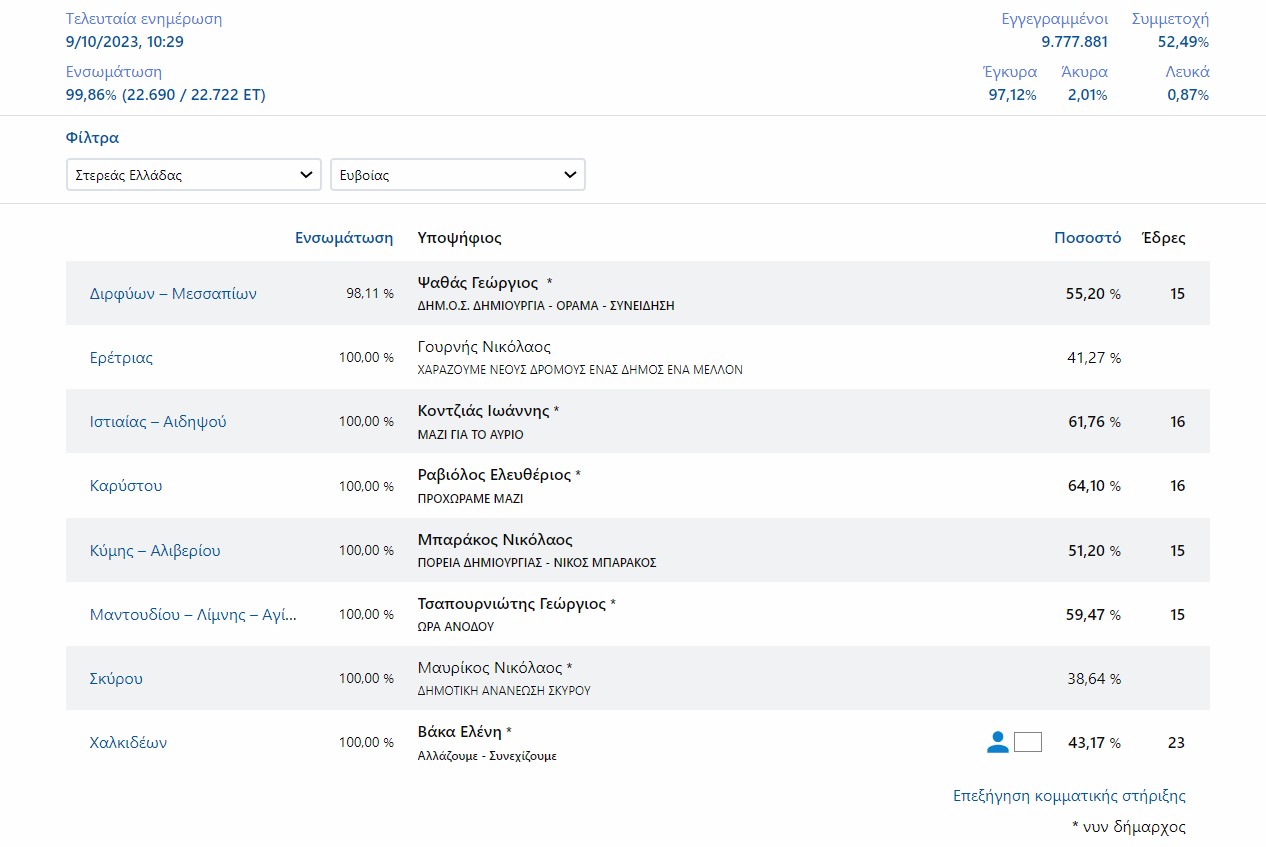
Task: Sort by the Ενσωμάτωση column header
Action: click(344, 238)
